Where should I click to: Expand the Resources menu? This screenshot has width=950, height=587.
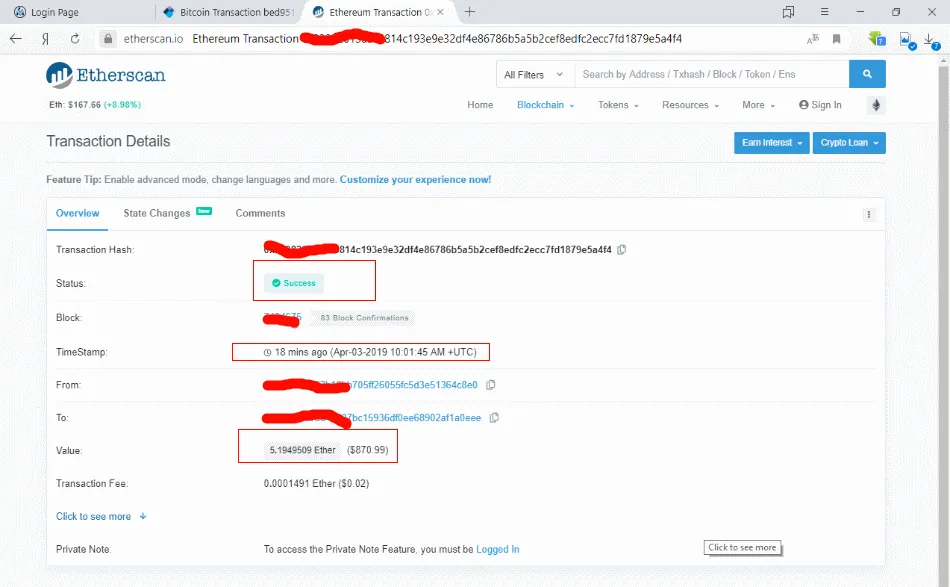[690, 105]
